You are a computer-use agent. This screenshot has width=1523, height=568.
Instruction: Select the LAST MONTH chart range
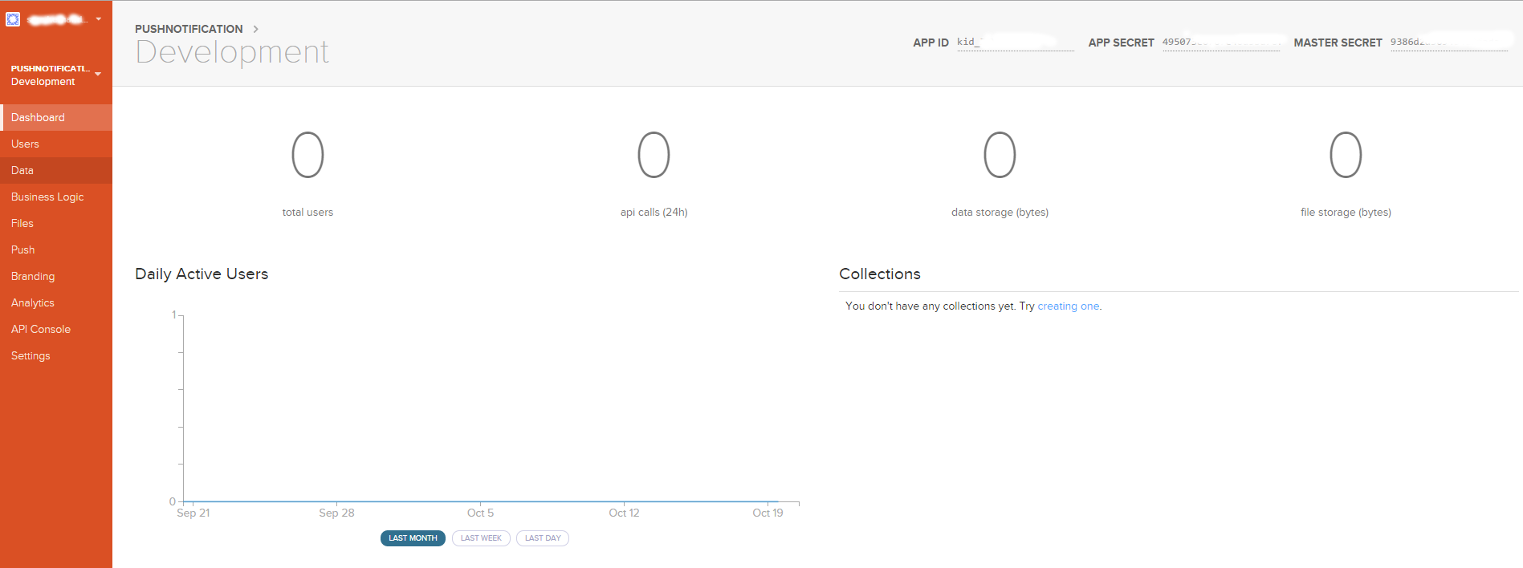tap(413, 538)
